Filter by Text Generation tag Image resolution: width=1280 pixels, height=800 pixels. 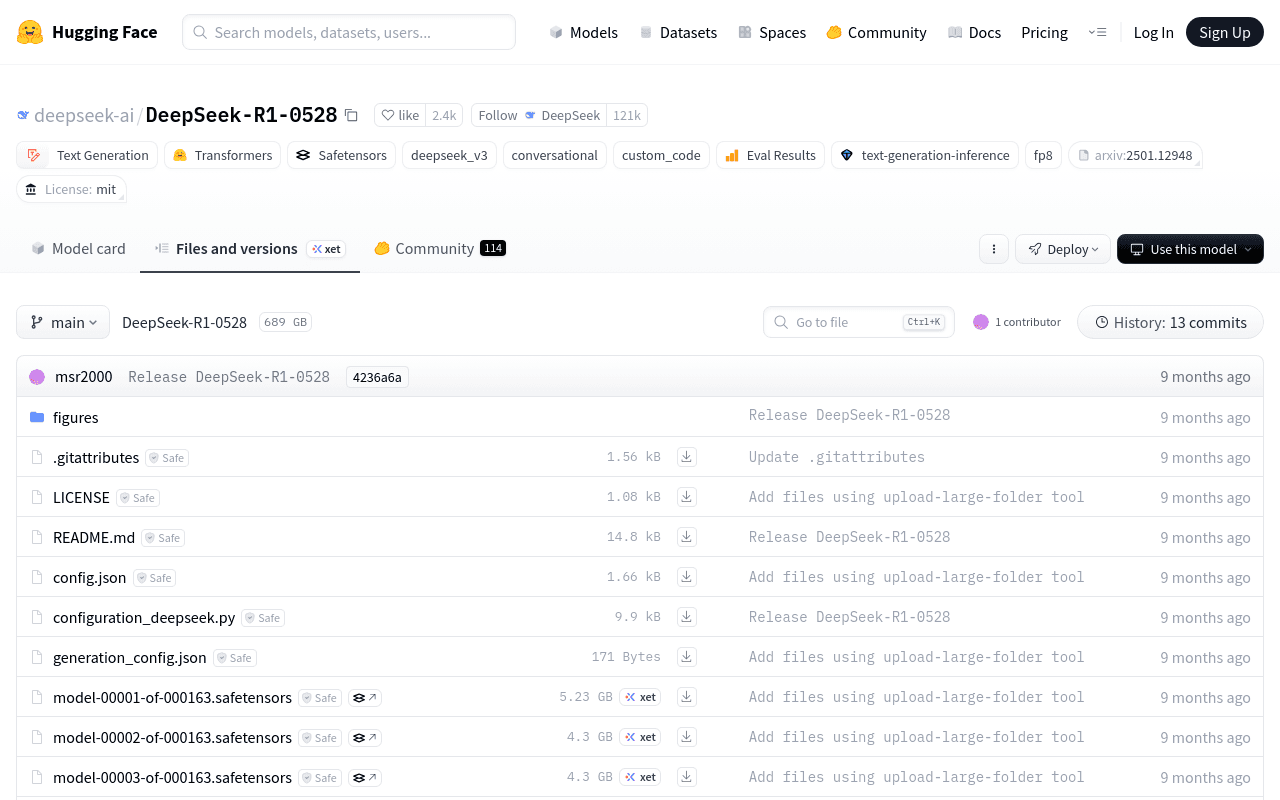(x=87, y=155)
